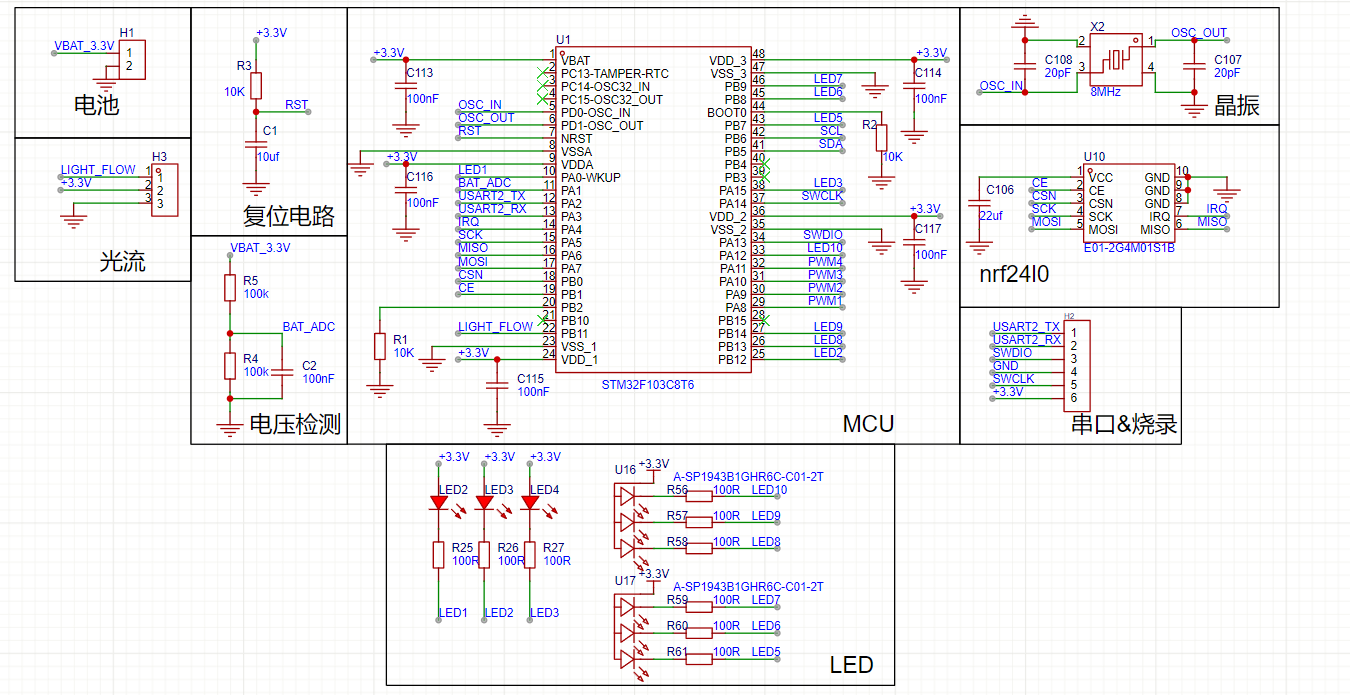1350x695 pixels.
Task: Select resistor R59 symbol on LED7 line
Action: click(698, 606)
